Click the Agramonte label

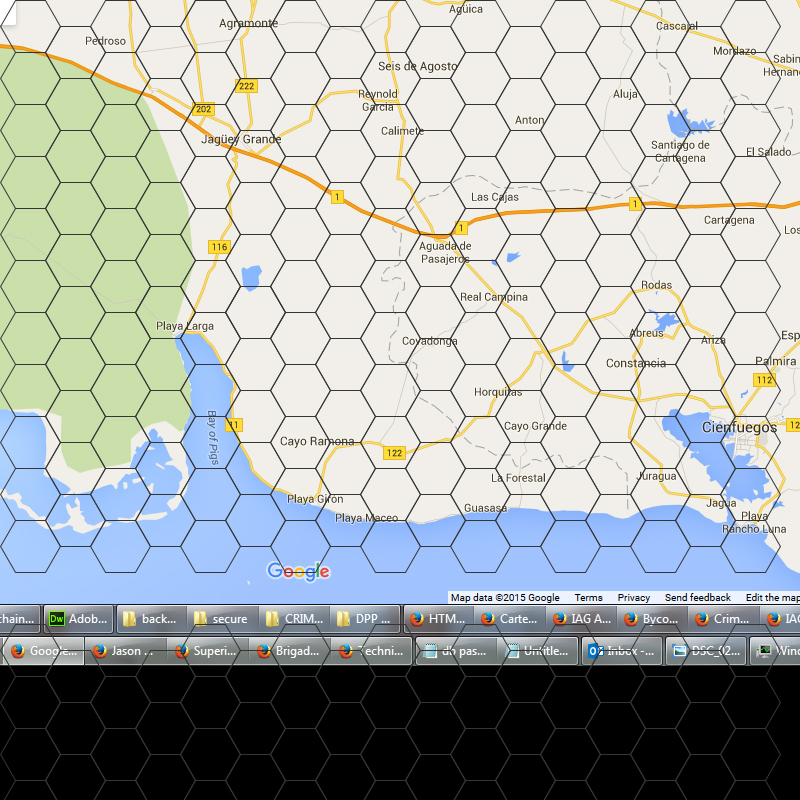(248, 23)
